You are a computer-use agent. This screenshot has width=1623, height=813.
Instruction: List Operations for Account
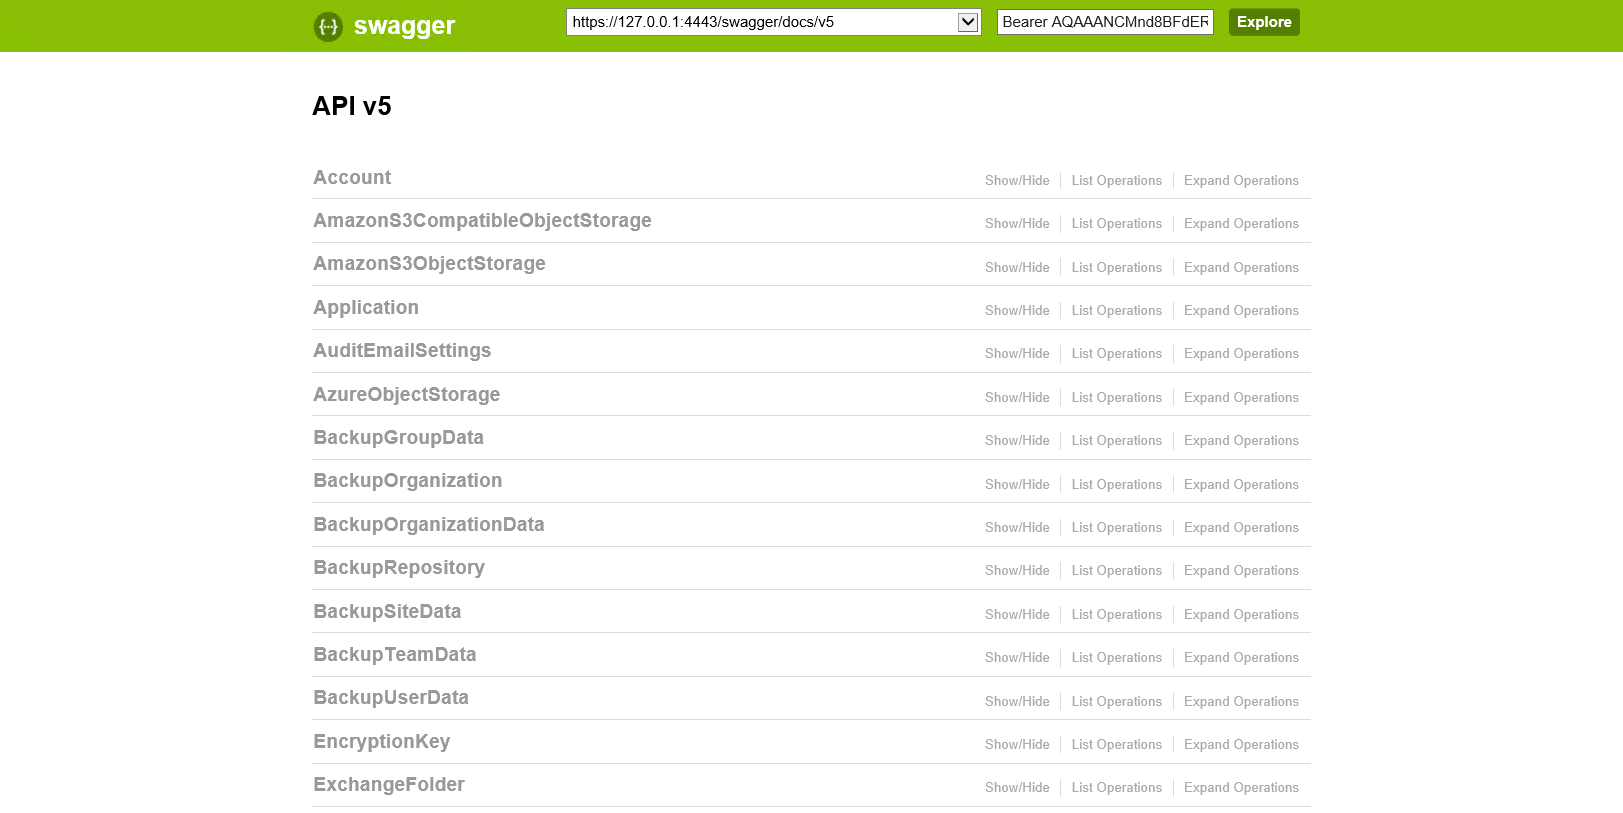pos(1116,181)
